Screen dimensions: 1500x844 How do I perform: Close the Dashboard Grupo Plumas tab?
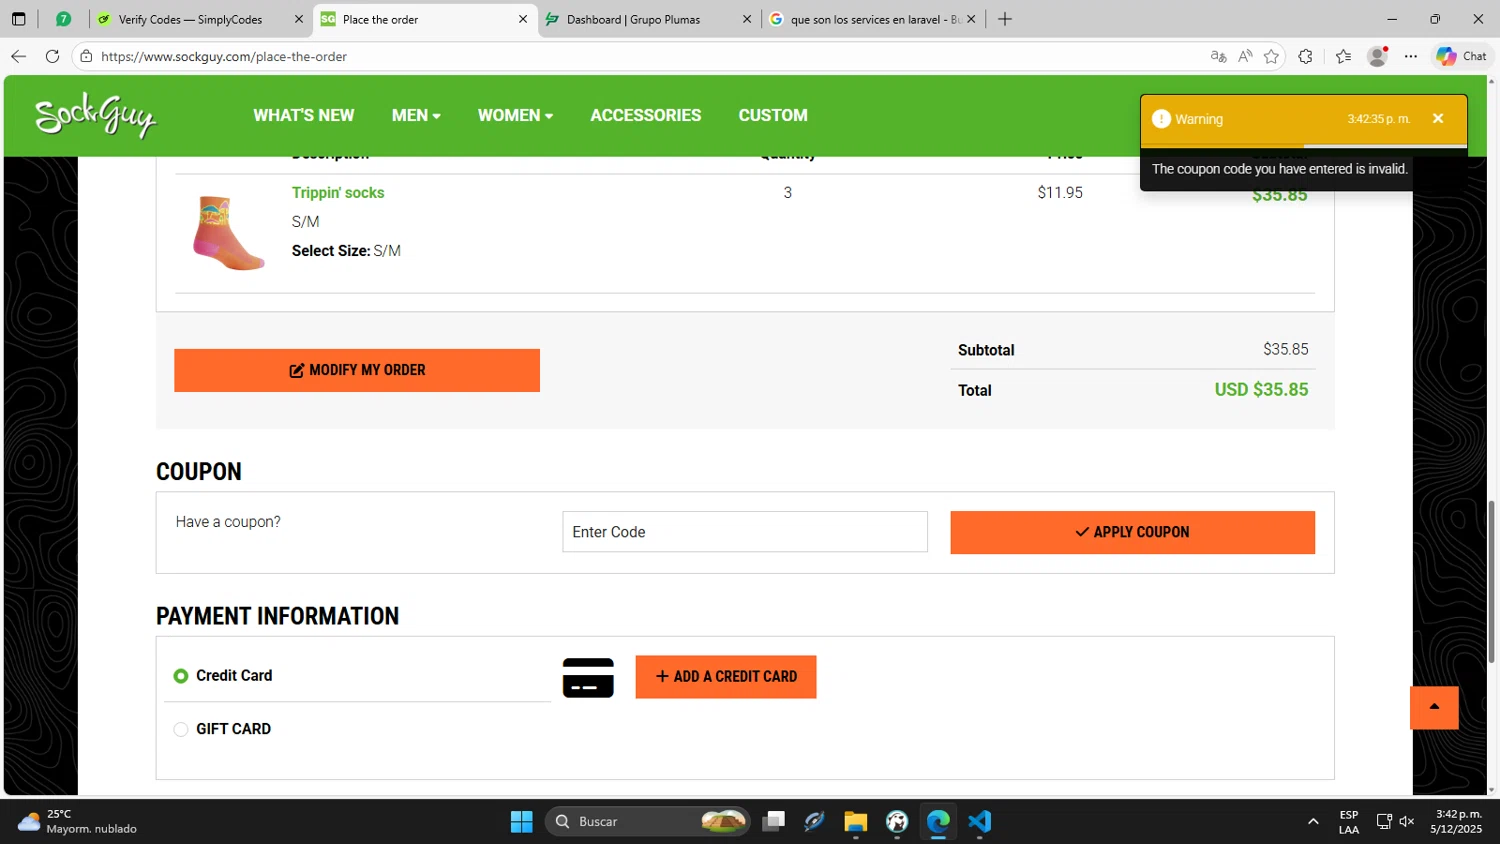tap(746, 19)
